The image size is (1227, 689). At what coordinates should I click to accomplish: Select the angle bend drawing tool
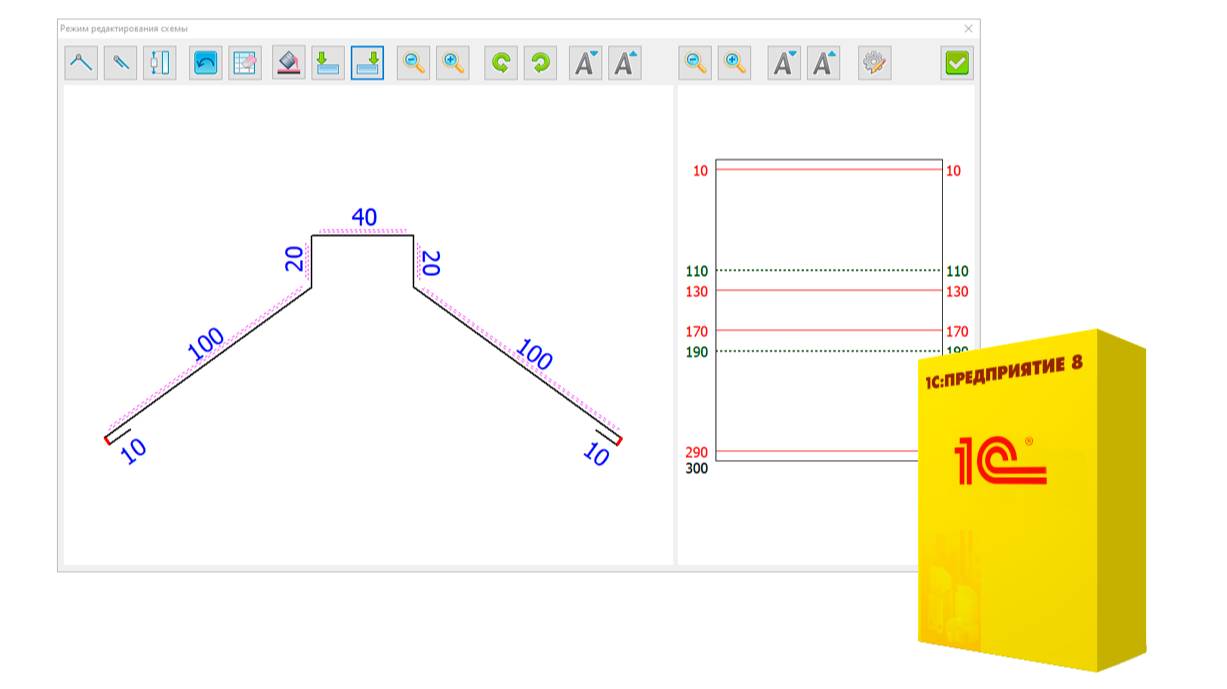point(81,63)
